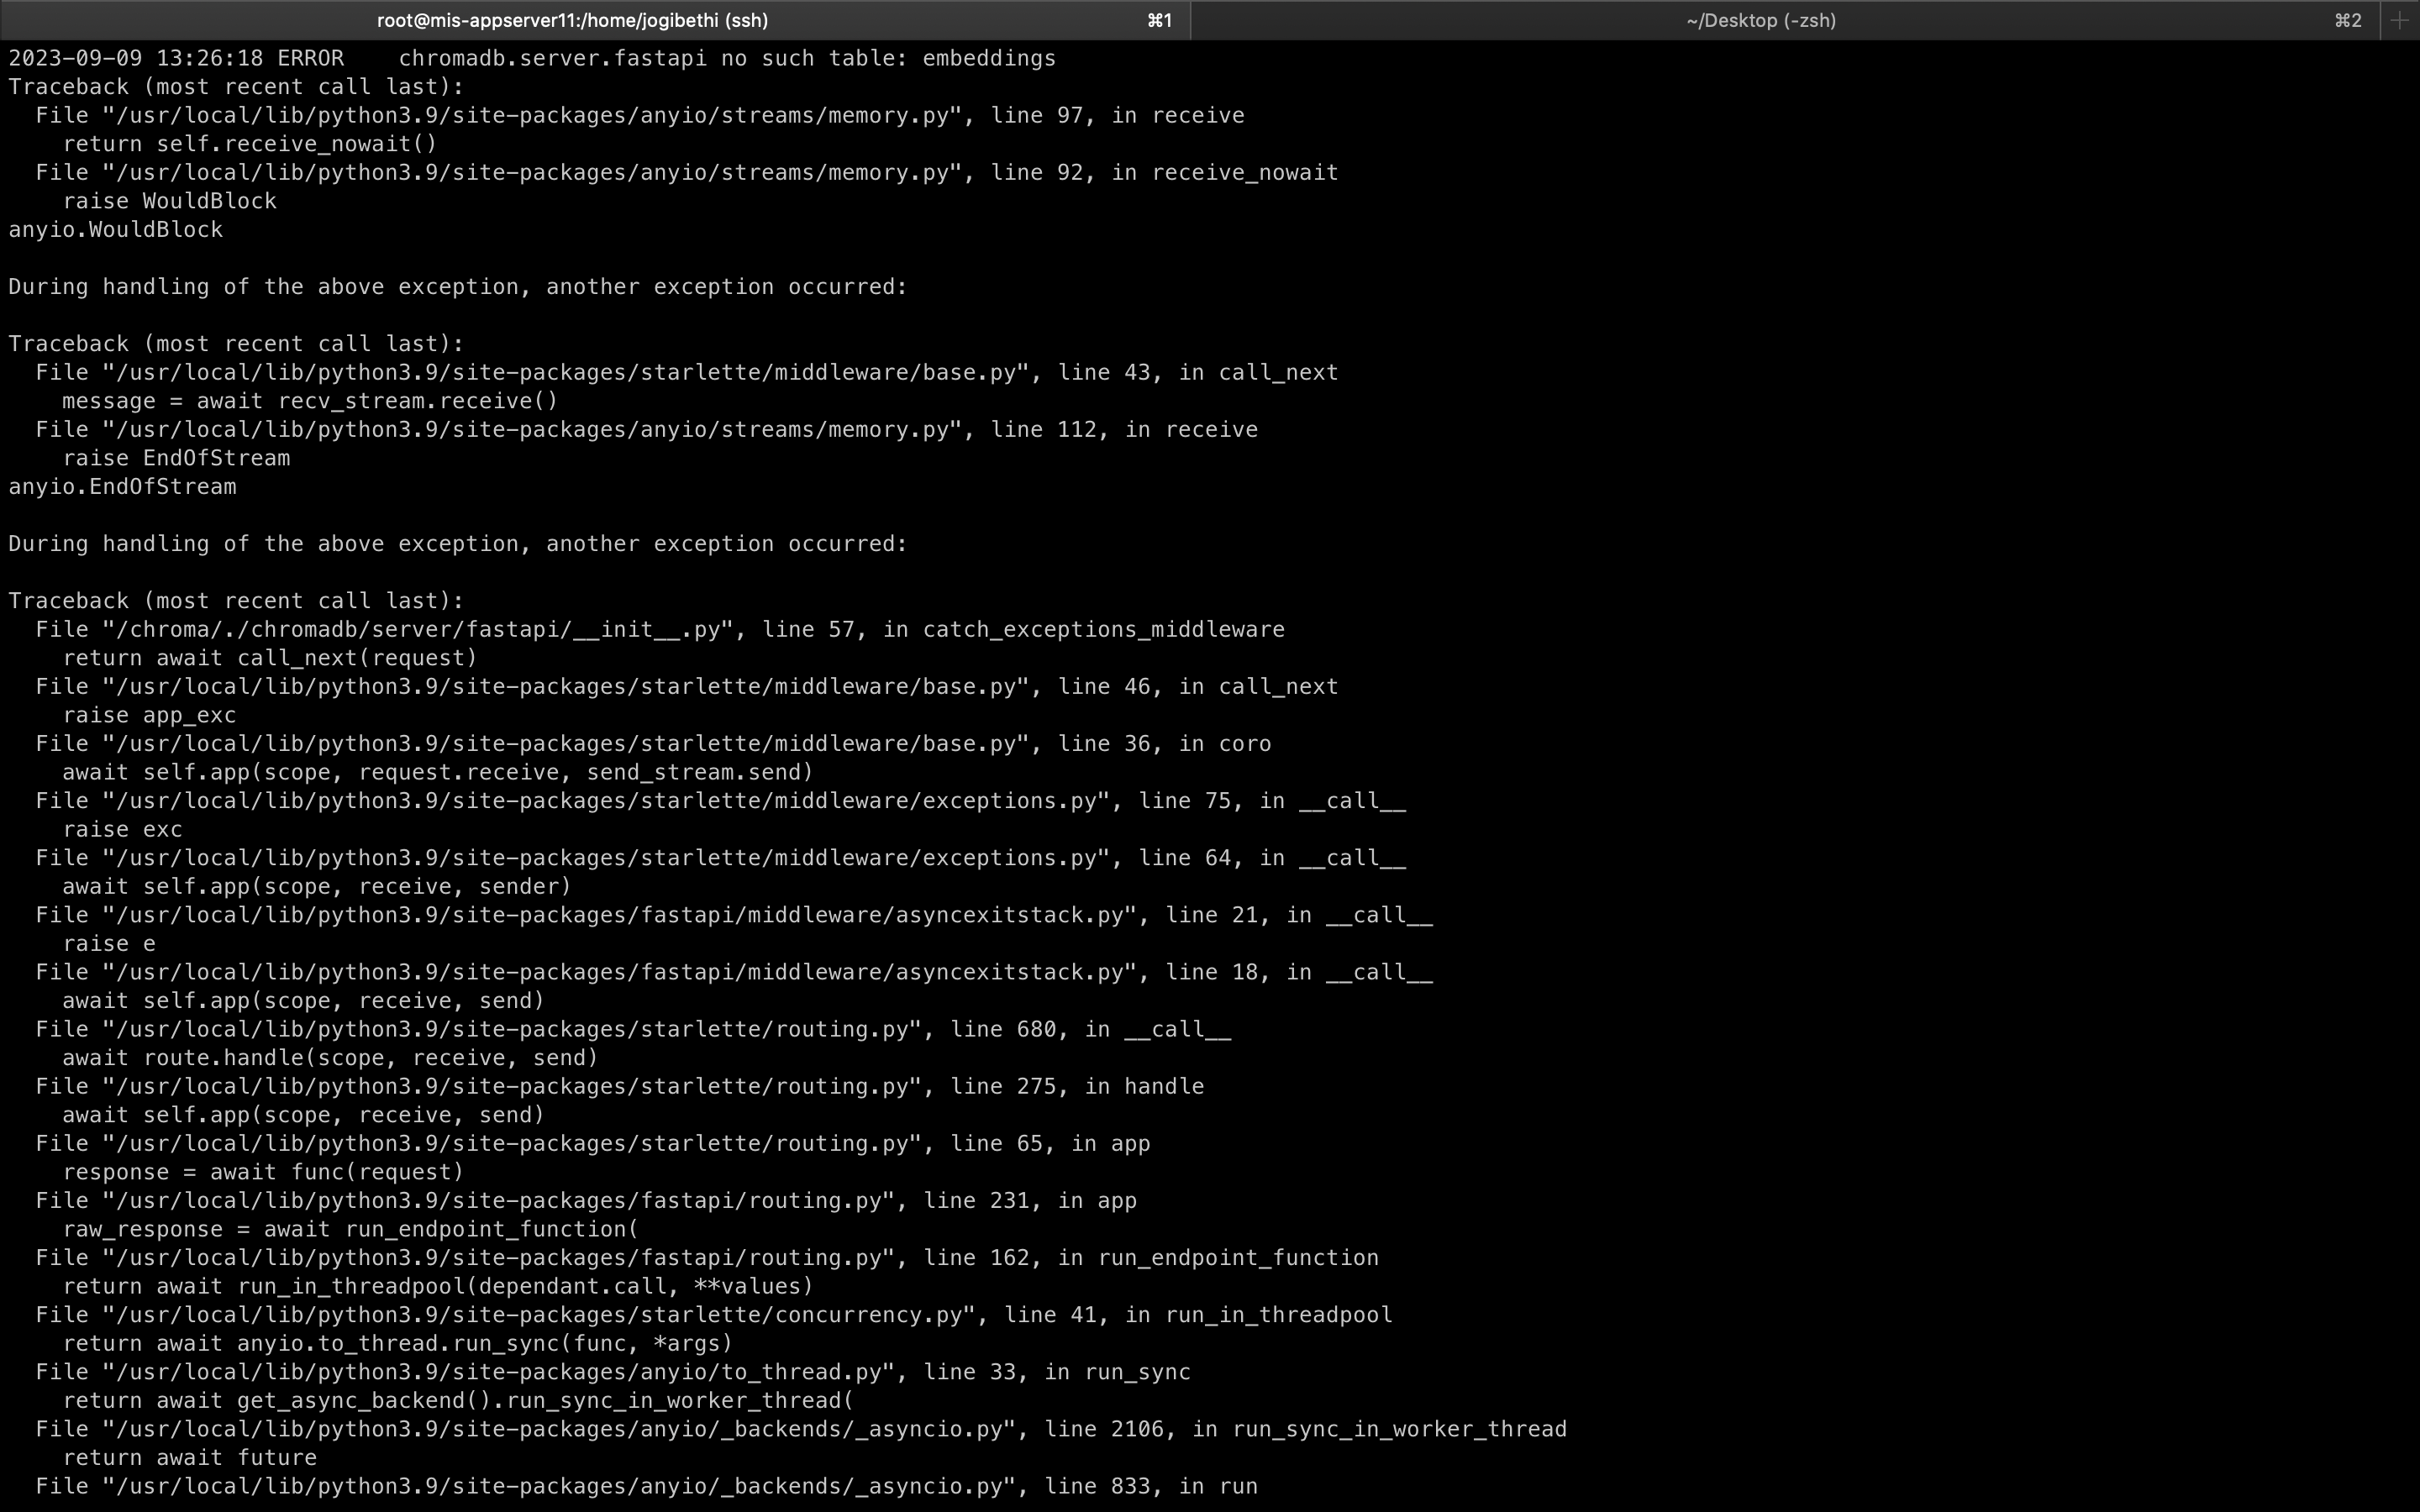Click the 'raise app_exc' line
The height and width of the screenshot is (1512, 2420).
point(149,716)
